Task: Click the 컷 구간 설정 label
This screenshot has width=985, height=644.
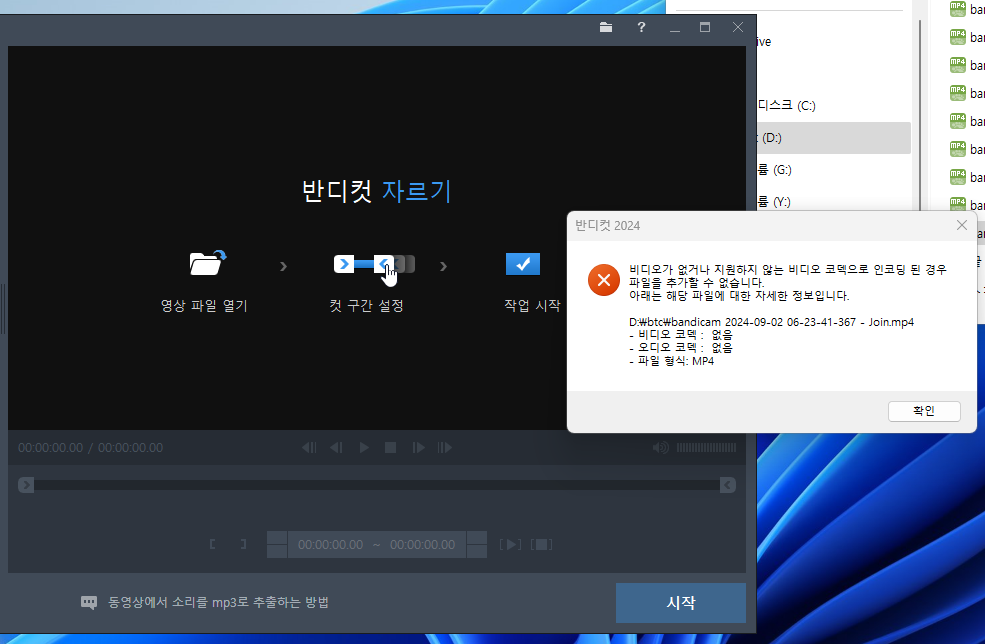Action: [x=366, y=306]
